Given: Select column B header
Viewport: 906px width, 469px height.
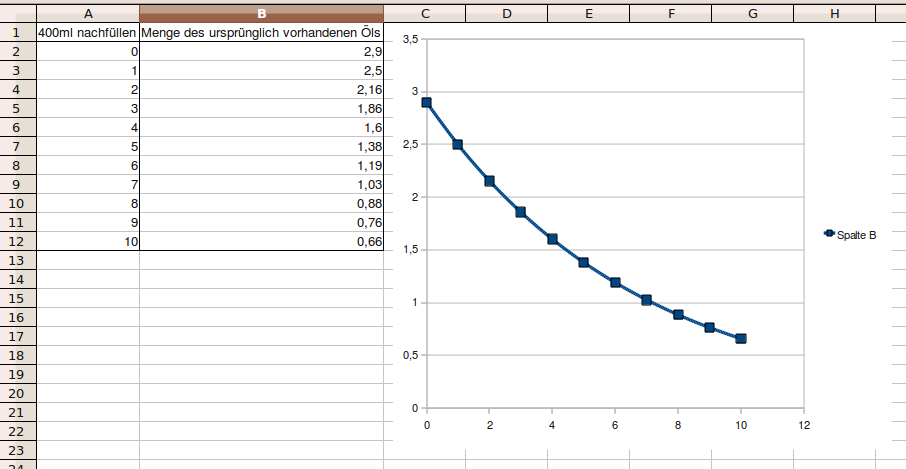Looking at the screenshot, I should coord(262,13).
